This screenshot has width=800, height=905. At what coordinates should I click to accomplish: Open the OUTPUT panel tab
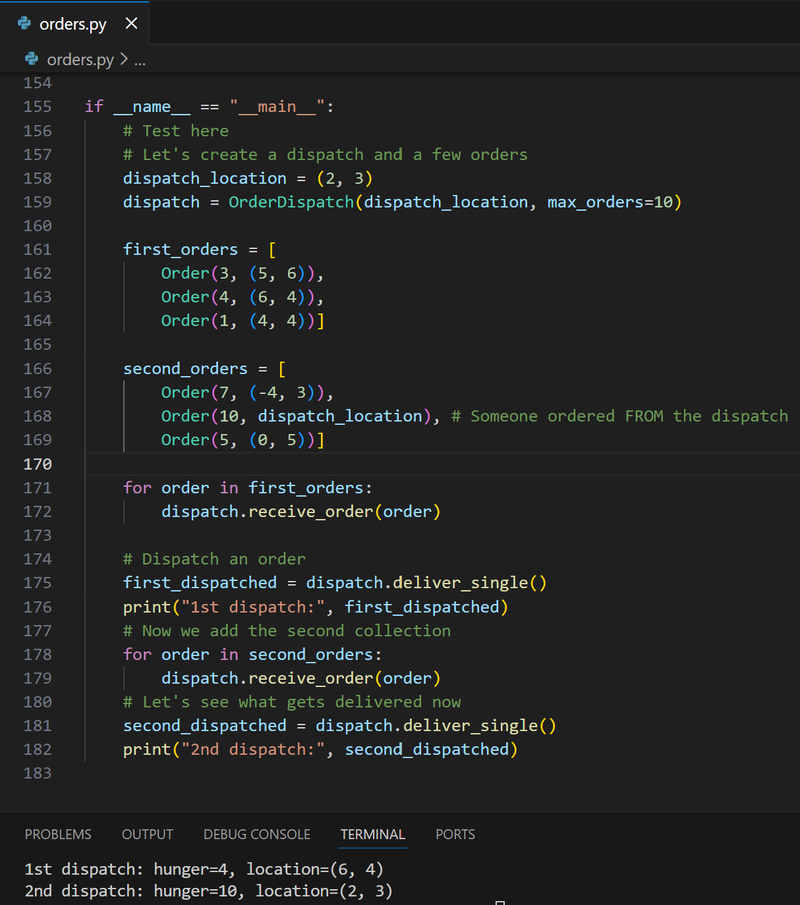point(147,834)
